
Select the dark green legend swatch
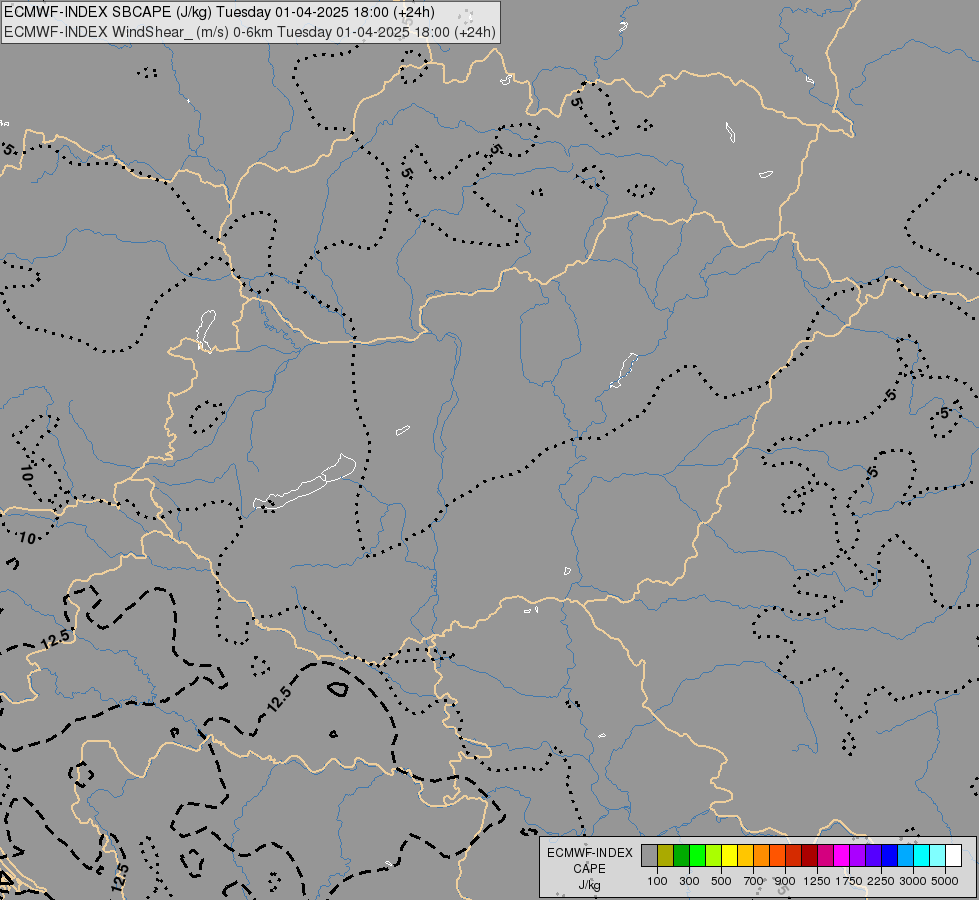[x=681, y=856]
